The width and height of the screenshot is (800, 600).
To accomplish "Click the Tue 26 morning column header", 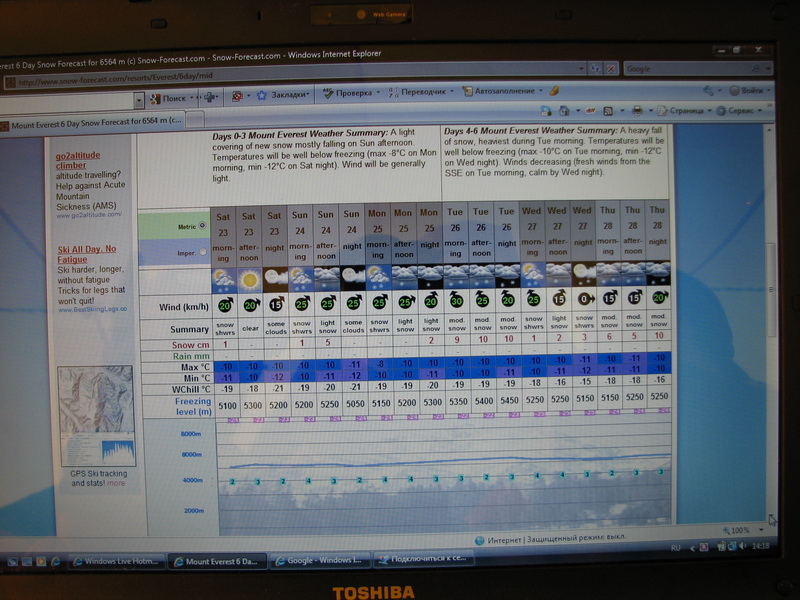I will coord(455,232).
